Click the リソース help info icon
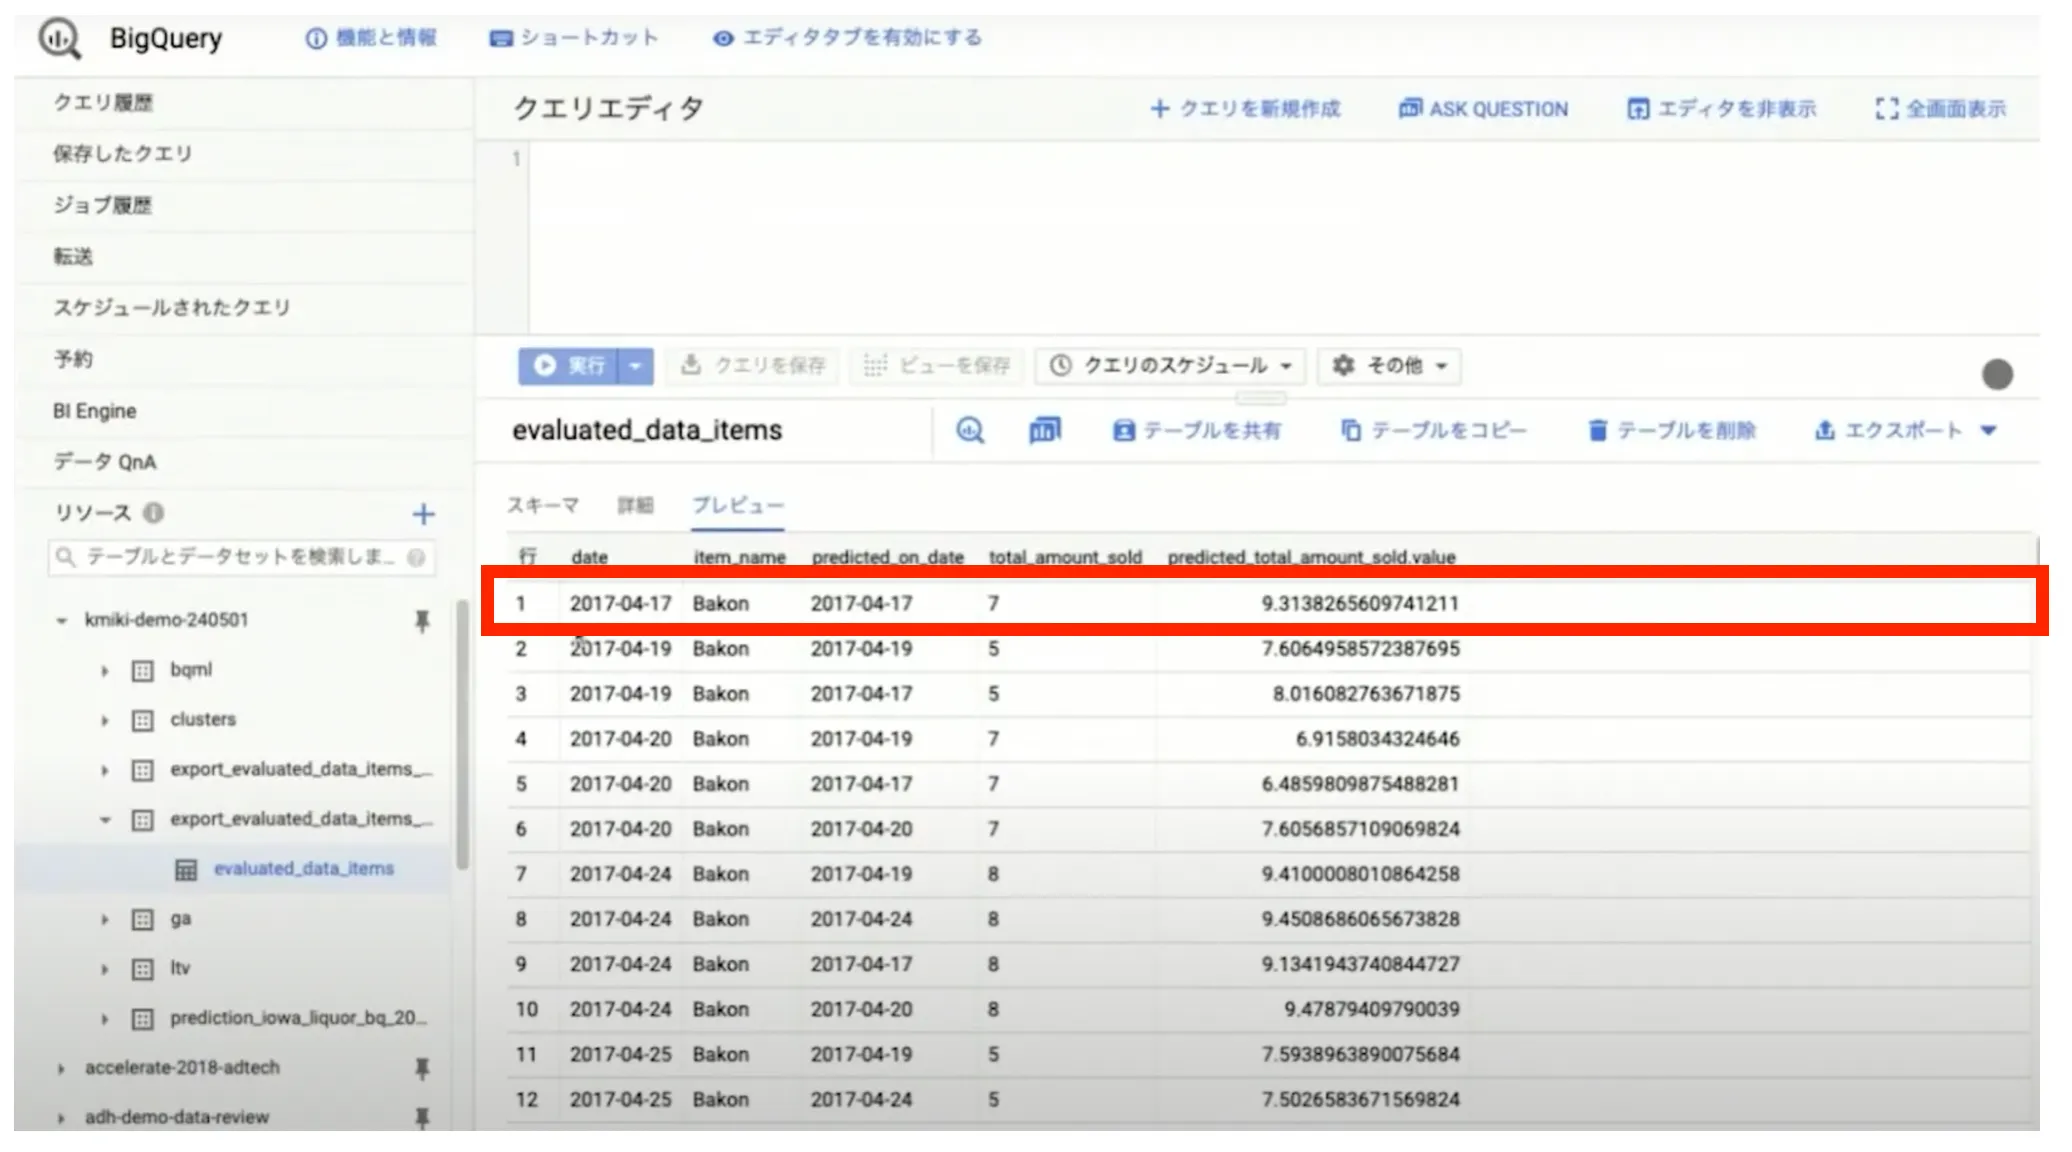This screenshot has height=1152, width=2072. pos(153,513)
